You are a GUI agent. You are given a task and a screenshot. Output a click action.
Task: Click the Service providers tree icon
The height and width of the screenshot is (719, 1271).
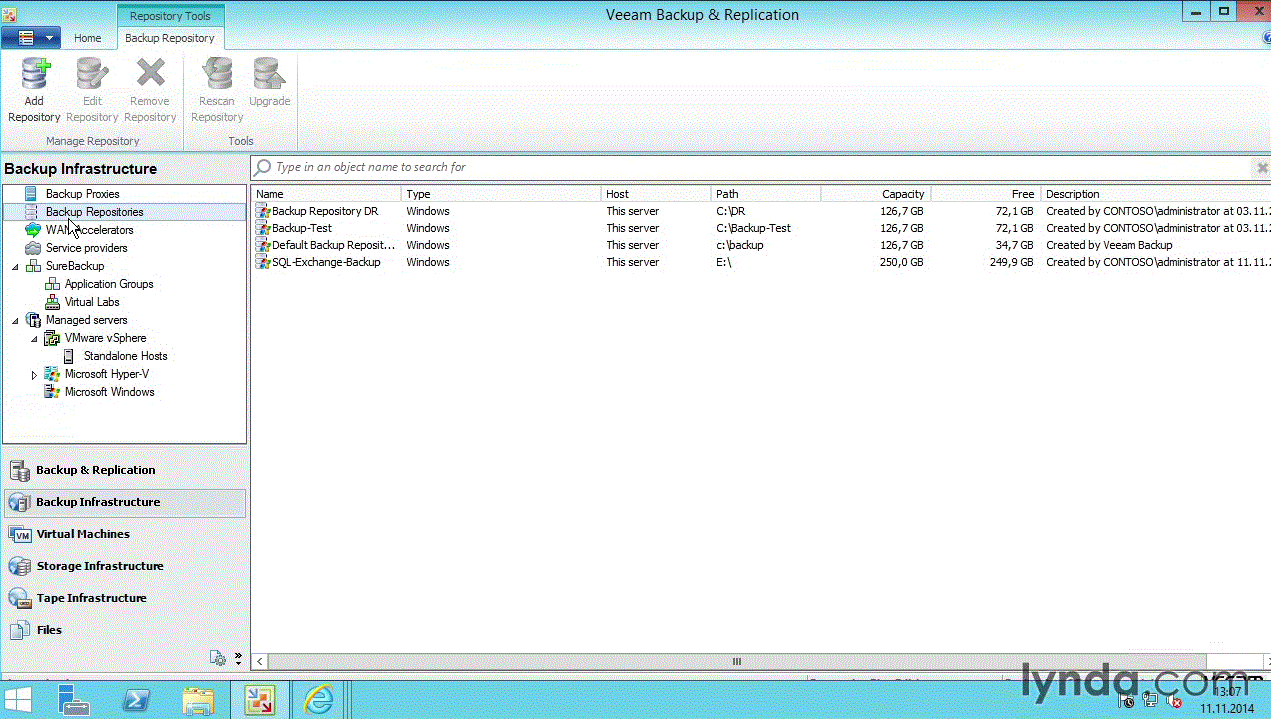[x=33, y=248]
